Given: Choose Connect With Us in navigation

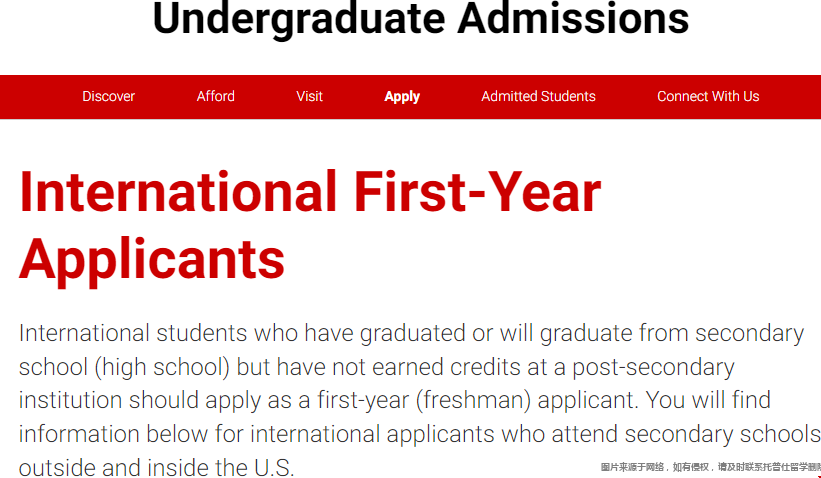Looking at the screenshot, I should tap(708, 96).
